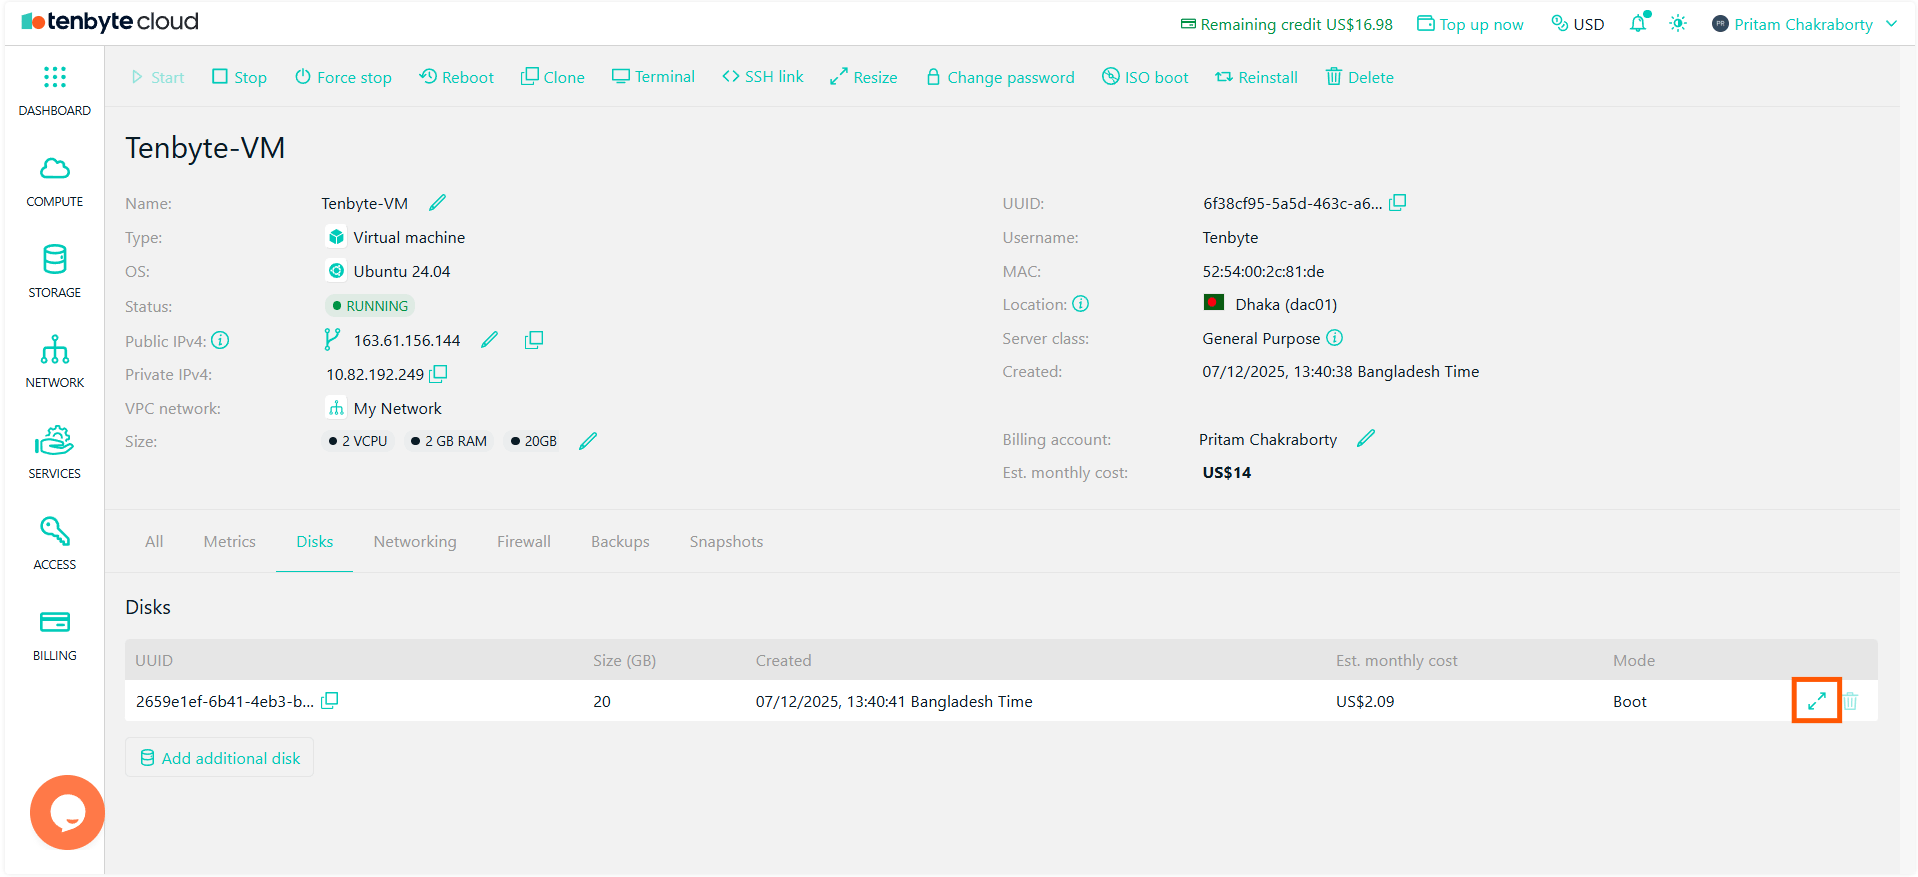Show info for Public IPv4
The image size is (1918, 877).
(221, 340)
